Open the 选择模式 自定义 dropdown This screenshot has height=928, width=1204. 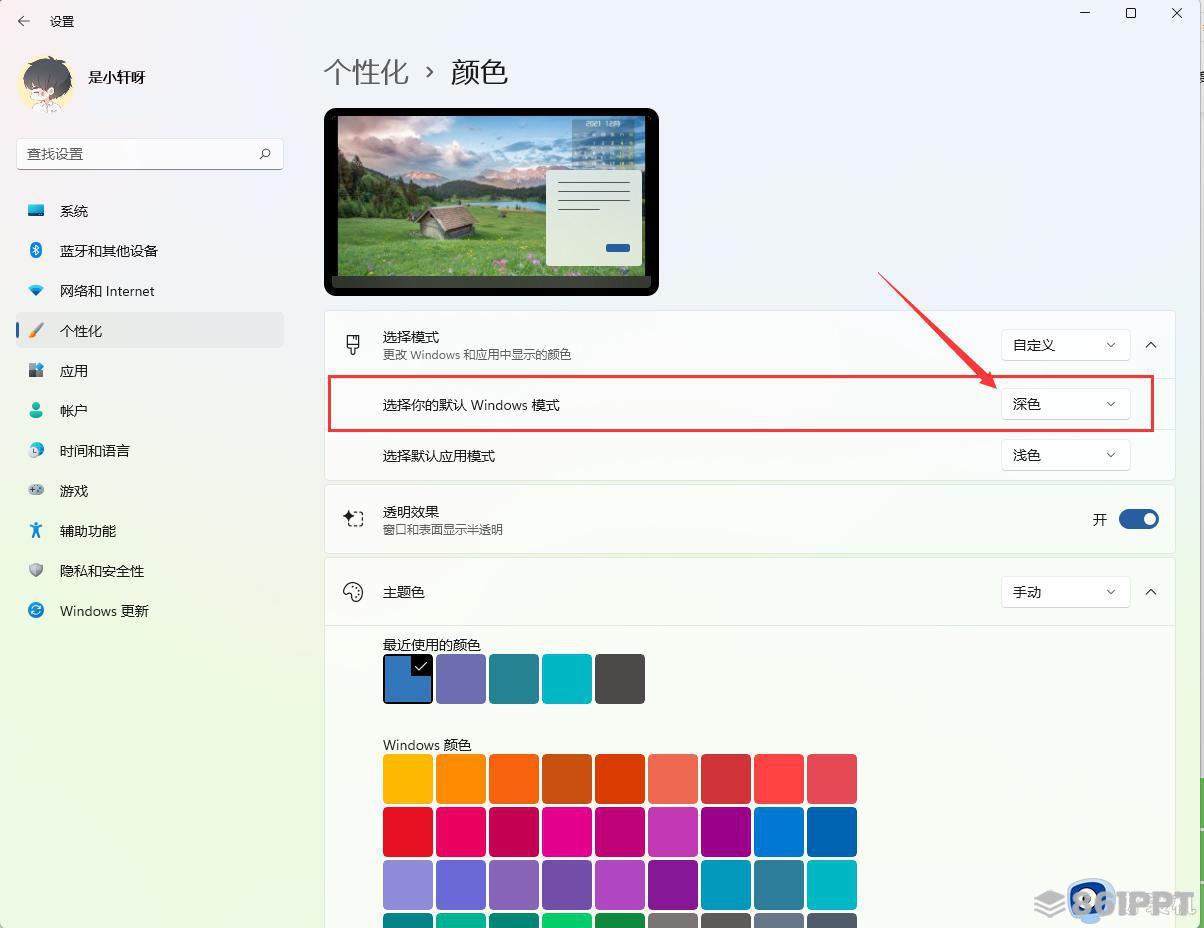[1065, 345]
